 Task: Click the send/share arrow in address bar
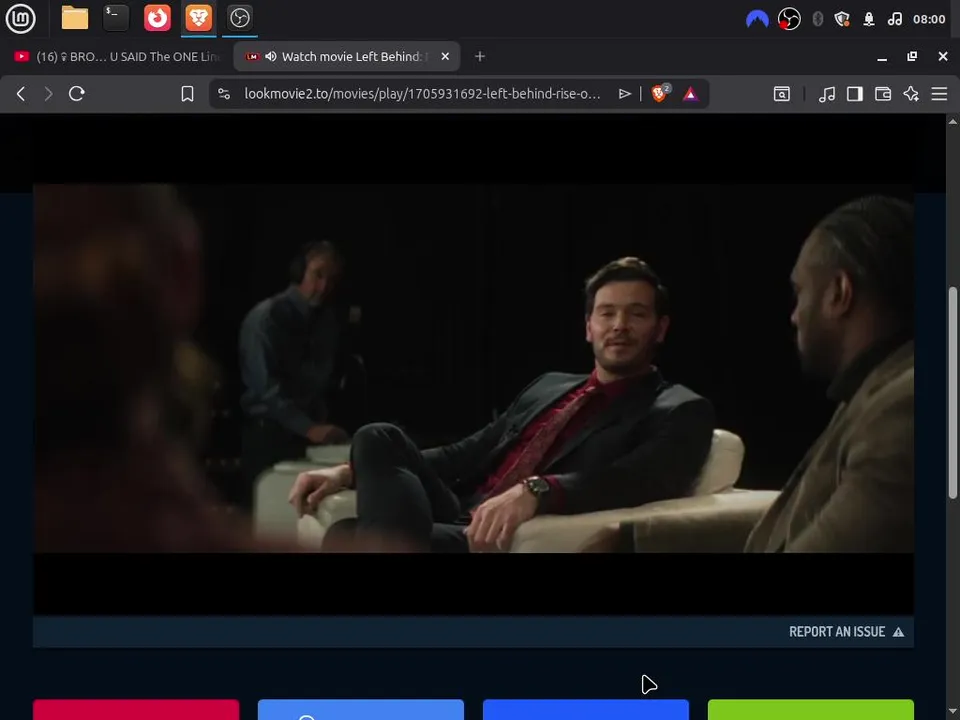pos(624,94)
